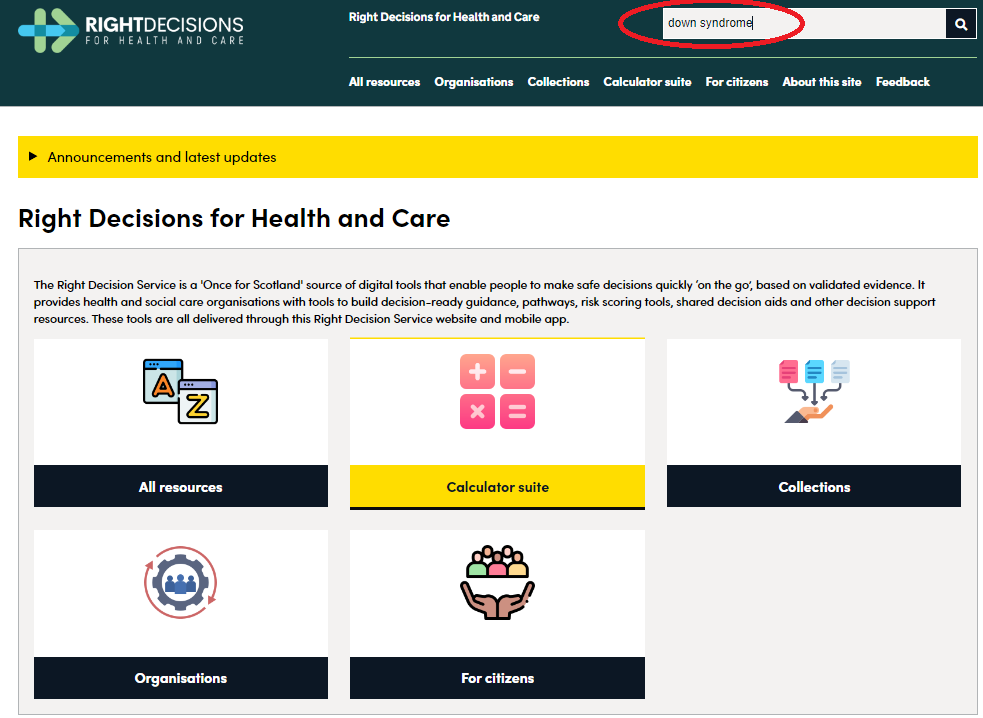Click the disclosure triangle beside Announcements
The height and width of the screenshot is (718, 983).
pos(33,157)
